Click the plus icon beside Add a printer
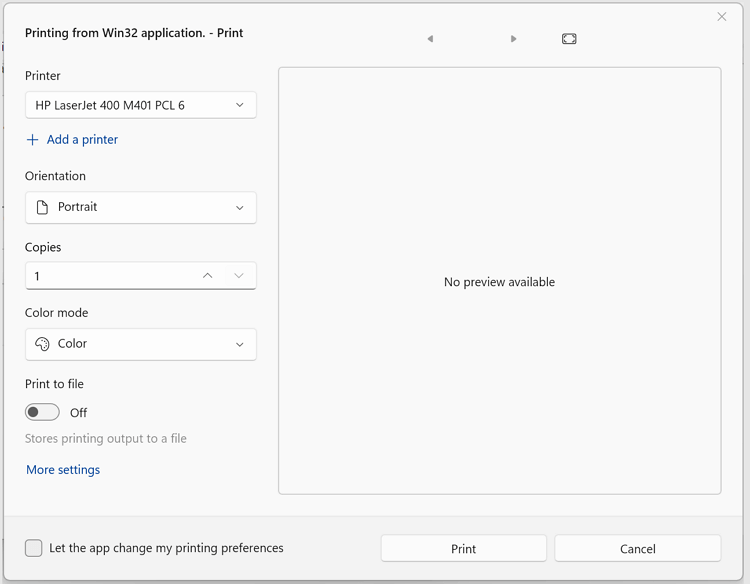Image resolution: width=750 pixels, height=584 pixels. pyautogui.click(x=32, y=140)
